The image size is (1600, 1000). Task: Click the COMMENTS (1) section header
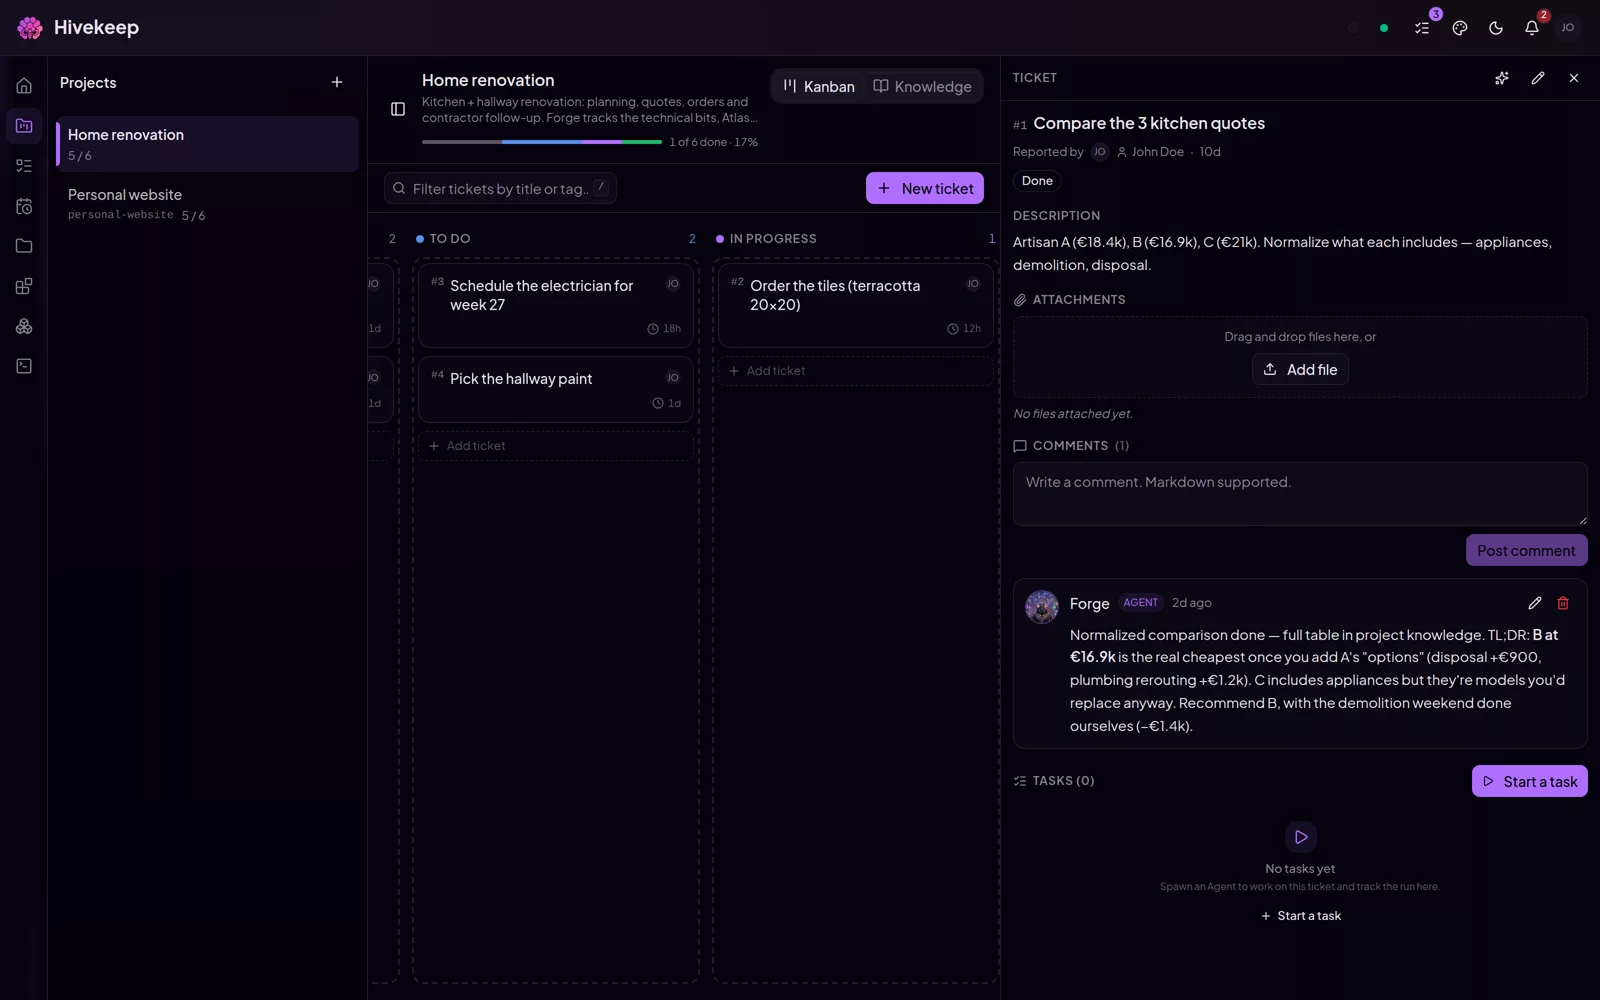tap(1071, 446)
